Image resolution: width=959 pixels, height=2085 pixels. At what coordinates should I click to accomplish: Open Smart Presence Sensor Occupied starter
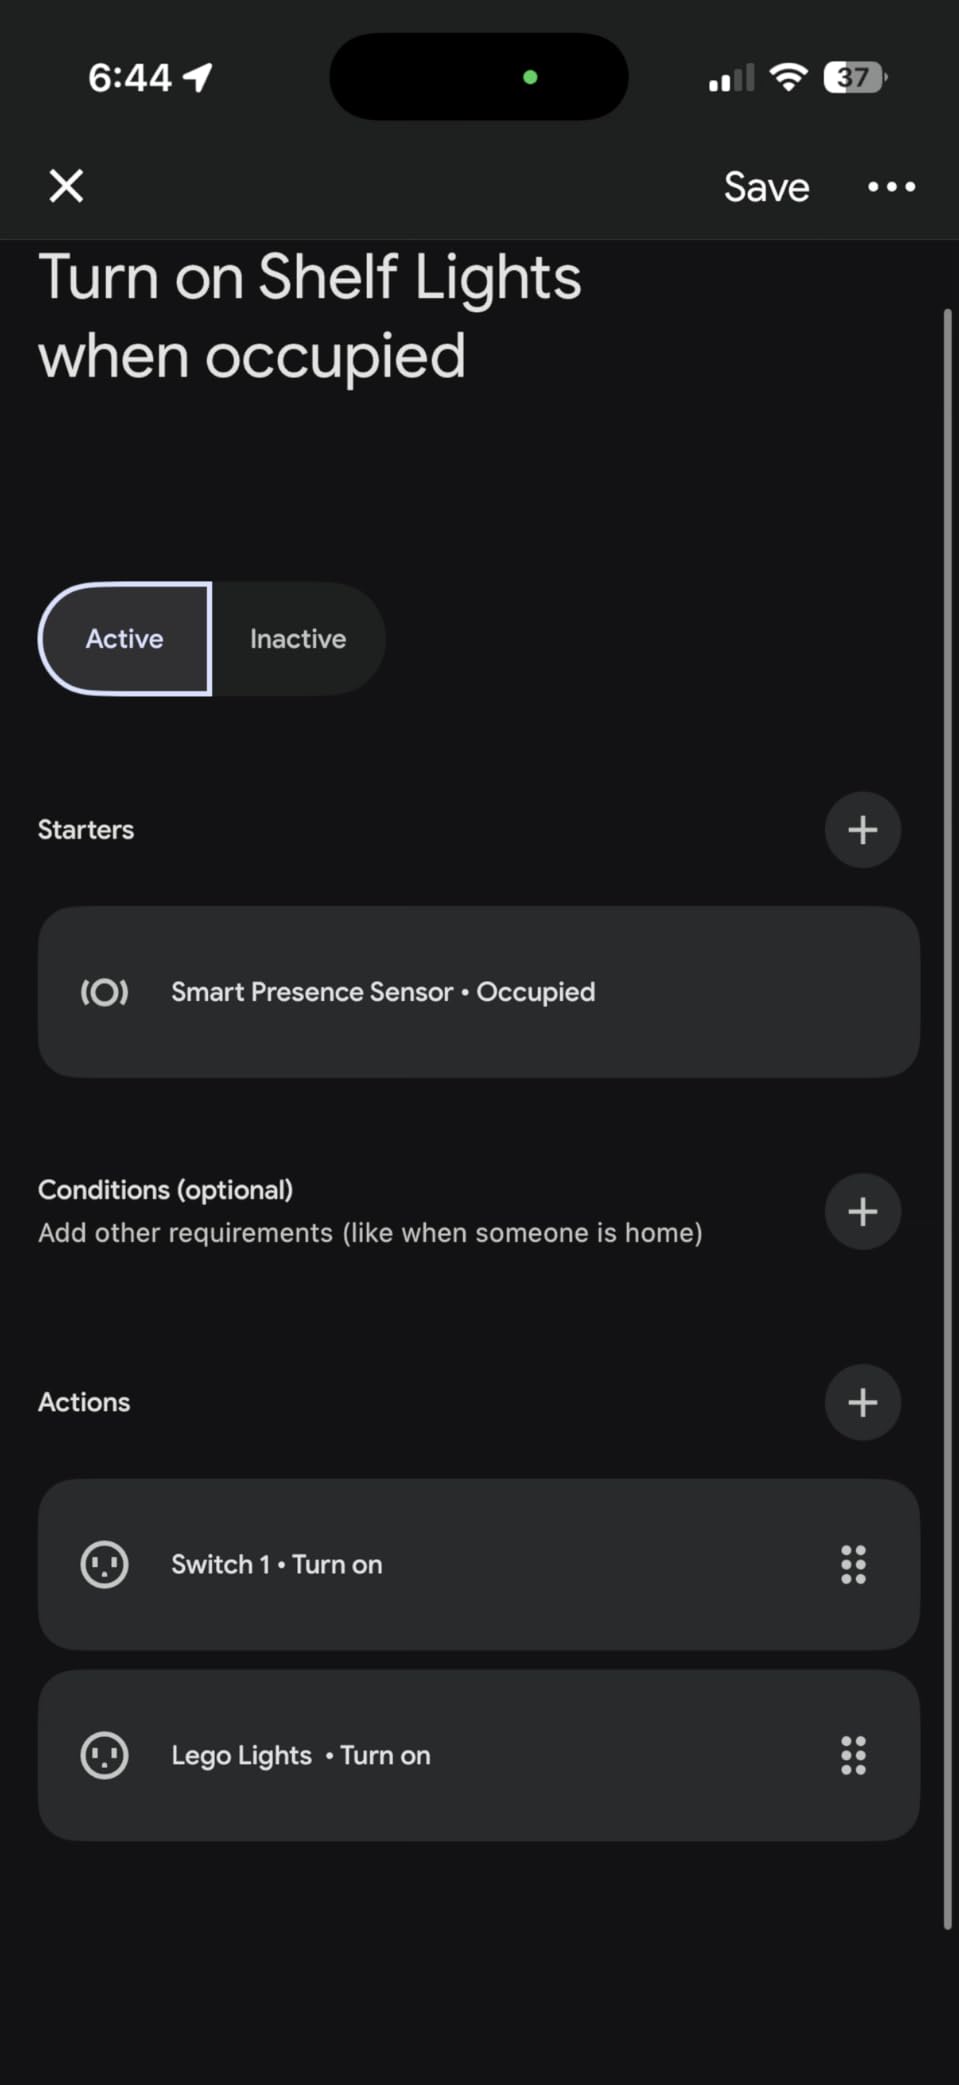click(x=478, y=992)
